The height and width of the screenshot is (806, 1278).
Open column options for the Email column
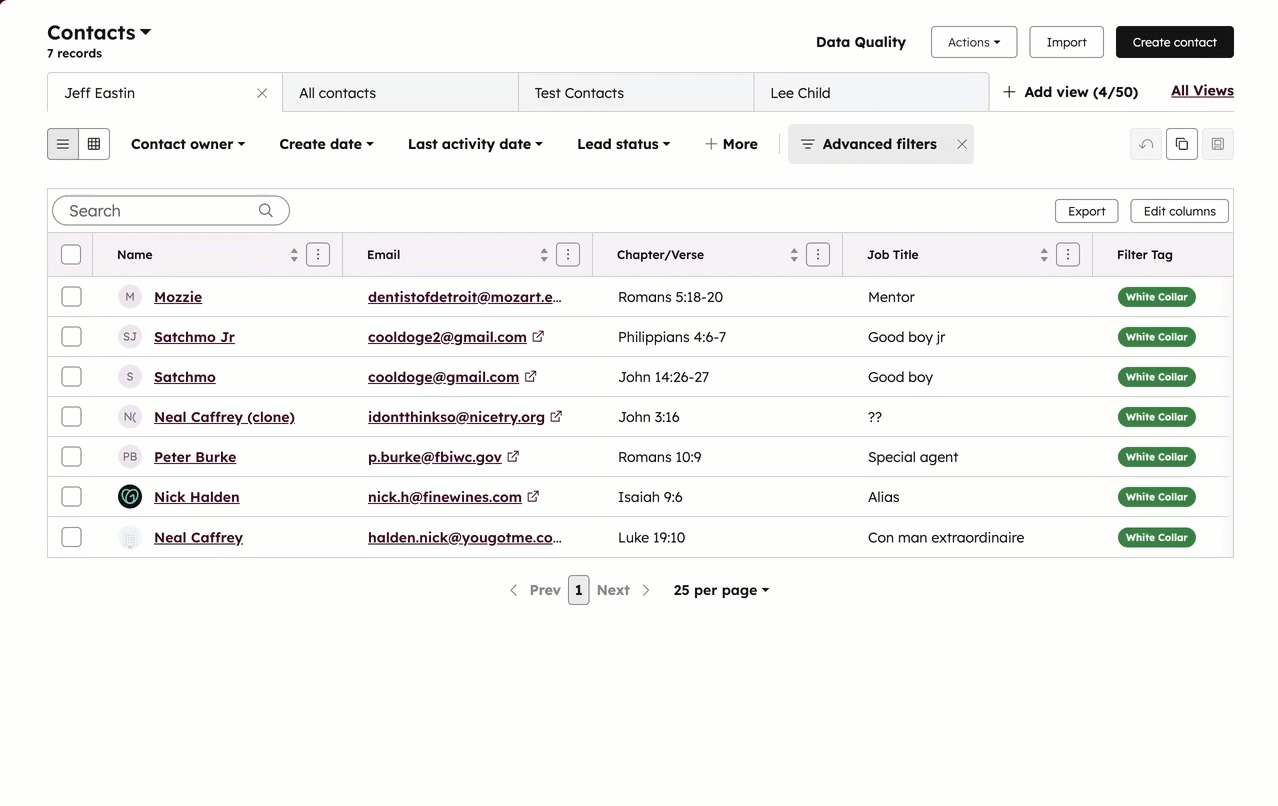click(x=567, y=254)
